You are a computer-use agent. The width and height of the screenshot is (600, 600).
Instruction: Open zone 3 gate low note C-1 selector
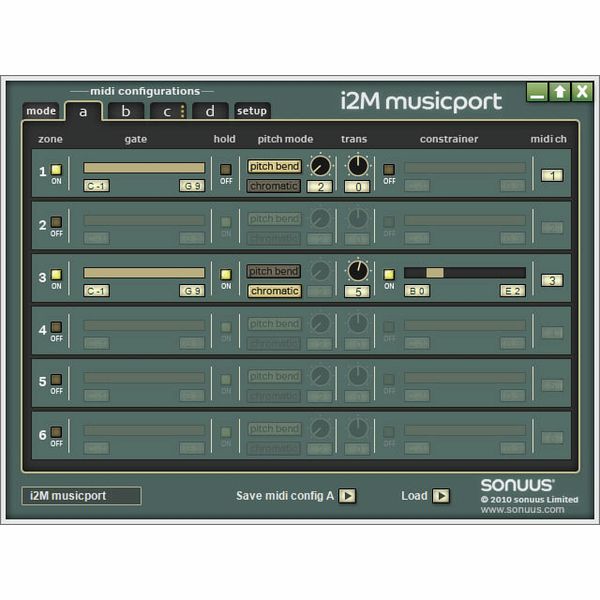pyautogui.click(x=97, y=291)
